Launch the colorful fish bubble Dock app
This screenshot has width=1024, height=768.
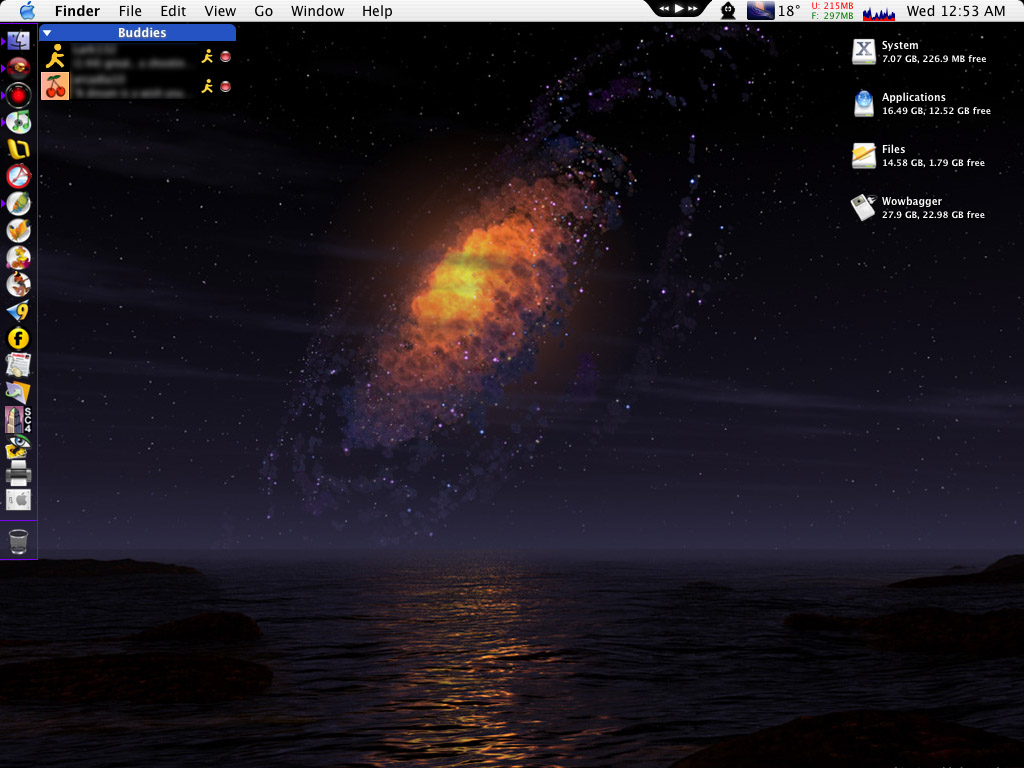tap(18, 204)
